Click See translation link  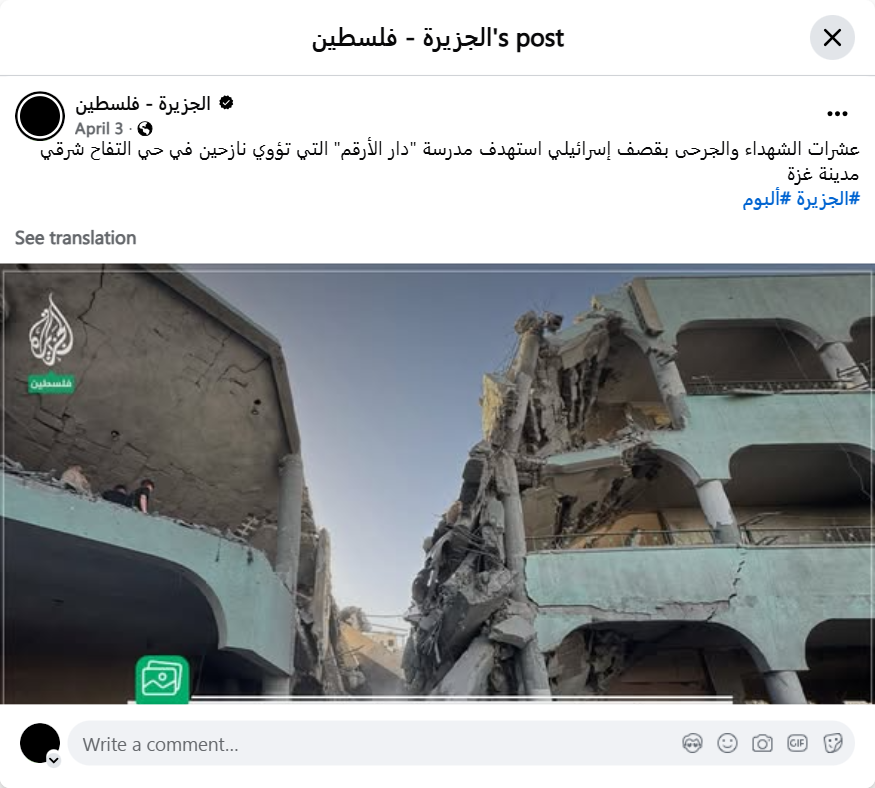tap(75, 238)
